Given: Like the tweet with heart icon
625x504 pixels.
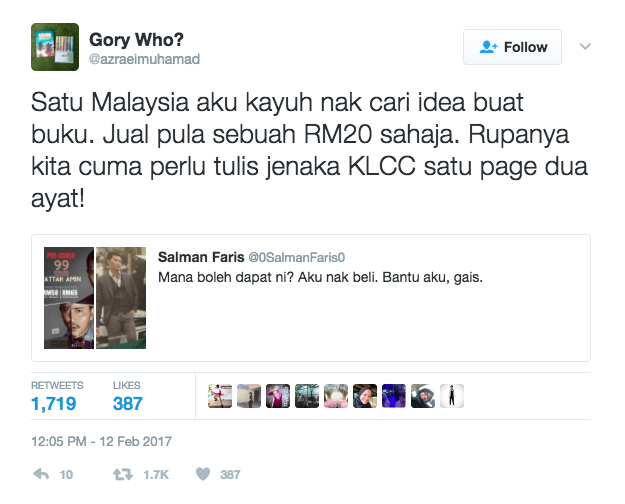Looking at the screenshot, I should pyautogui.click(x=203, y=474).
